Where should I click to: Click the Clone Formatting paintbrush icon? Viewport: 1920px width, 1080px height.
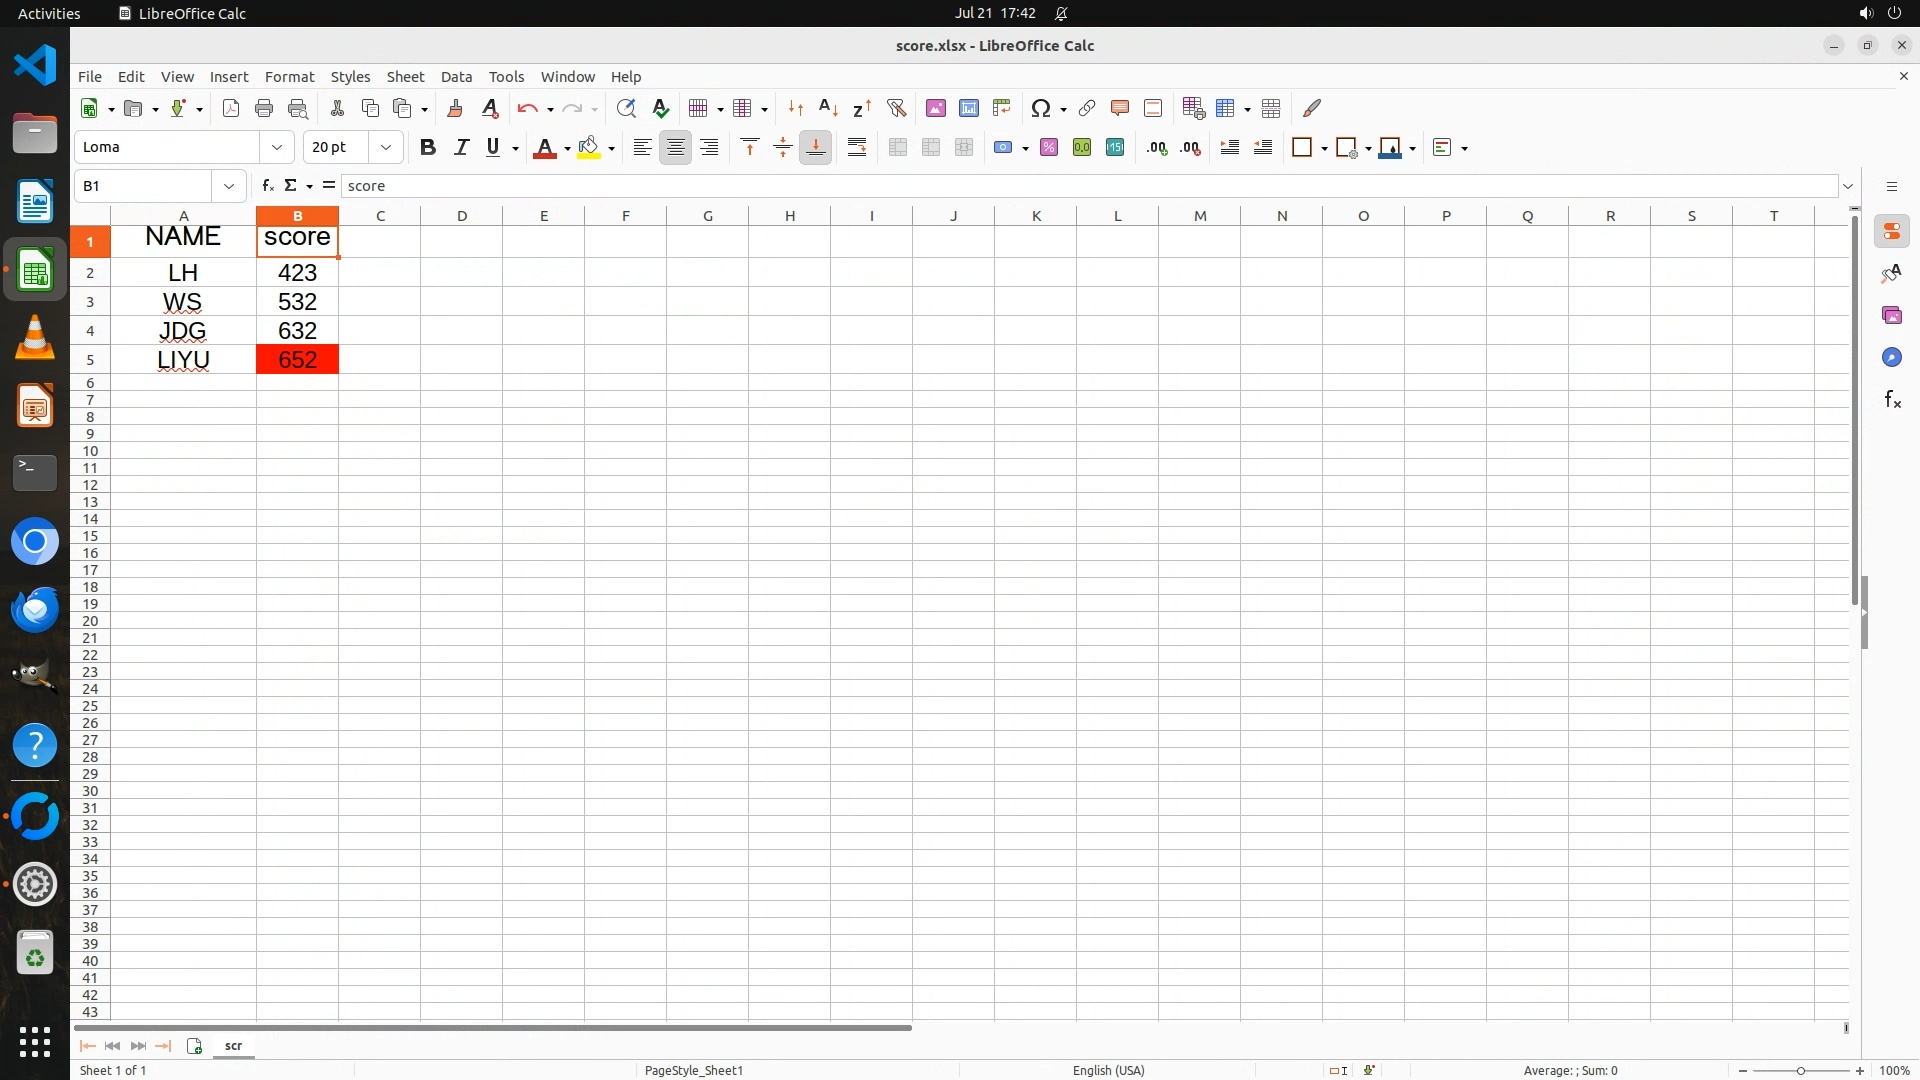(x=455, y=108)
